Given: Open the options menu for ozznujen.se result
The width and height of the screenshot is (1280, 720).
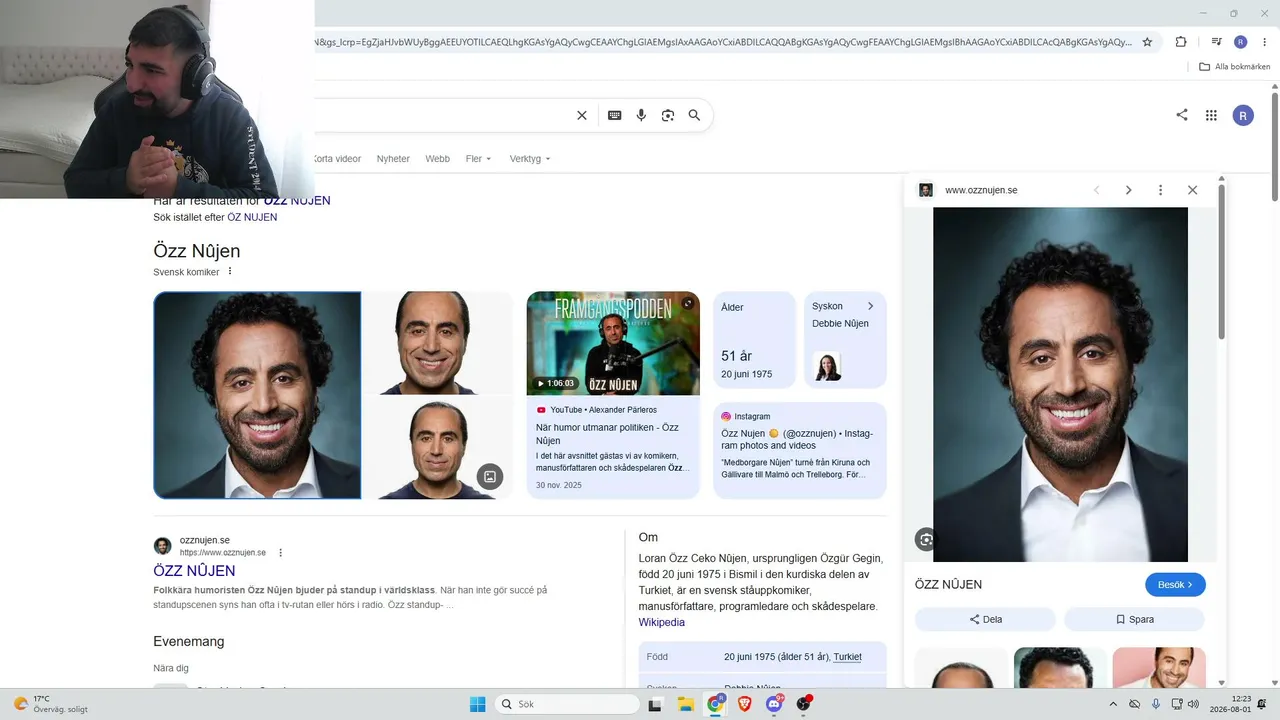Looking at the screenshot, I should (281, 553).
